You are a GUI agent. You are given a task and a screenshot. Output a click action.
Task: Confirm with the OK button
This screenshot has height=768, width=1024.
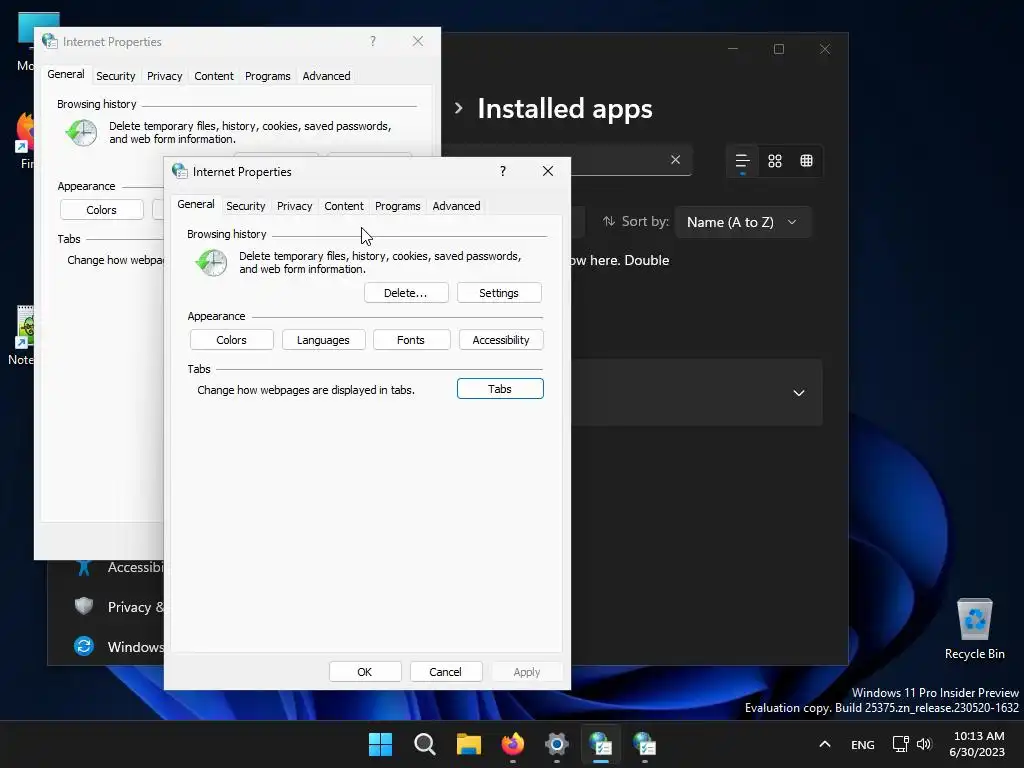pos(364,671)
